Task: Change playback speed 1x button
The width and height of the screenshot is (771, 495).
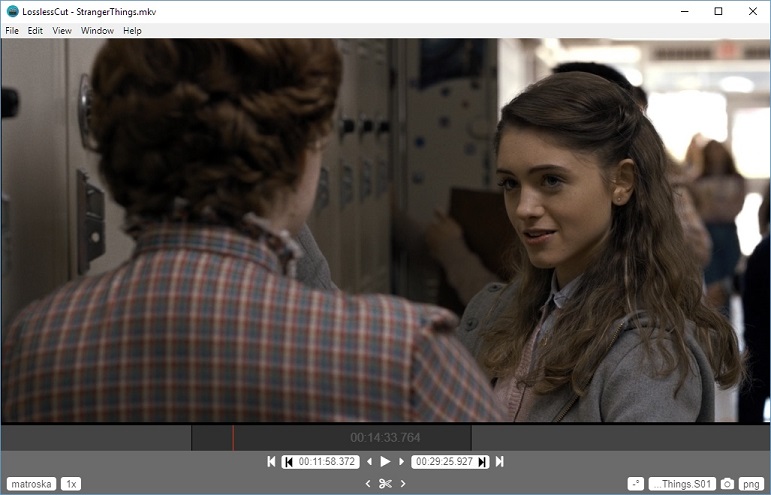Action: [x=71, y=484]
